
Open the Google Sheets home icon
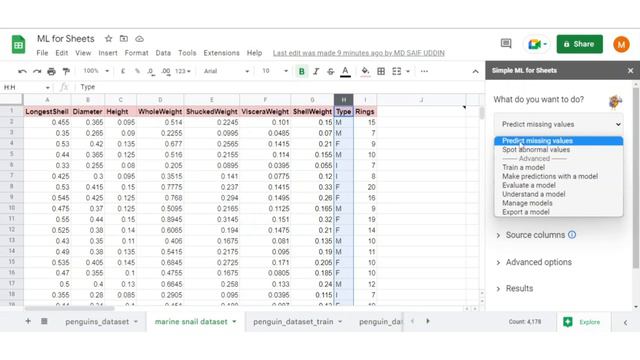18,44
